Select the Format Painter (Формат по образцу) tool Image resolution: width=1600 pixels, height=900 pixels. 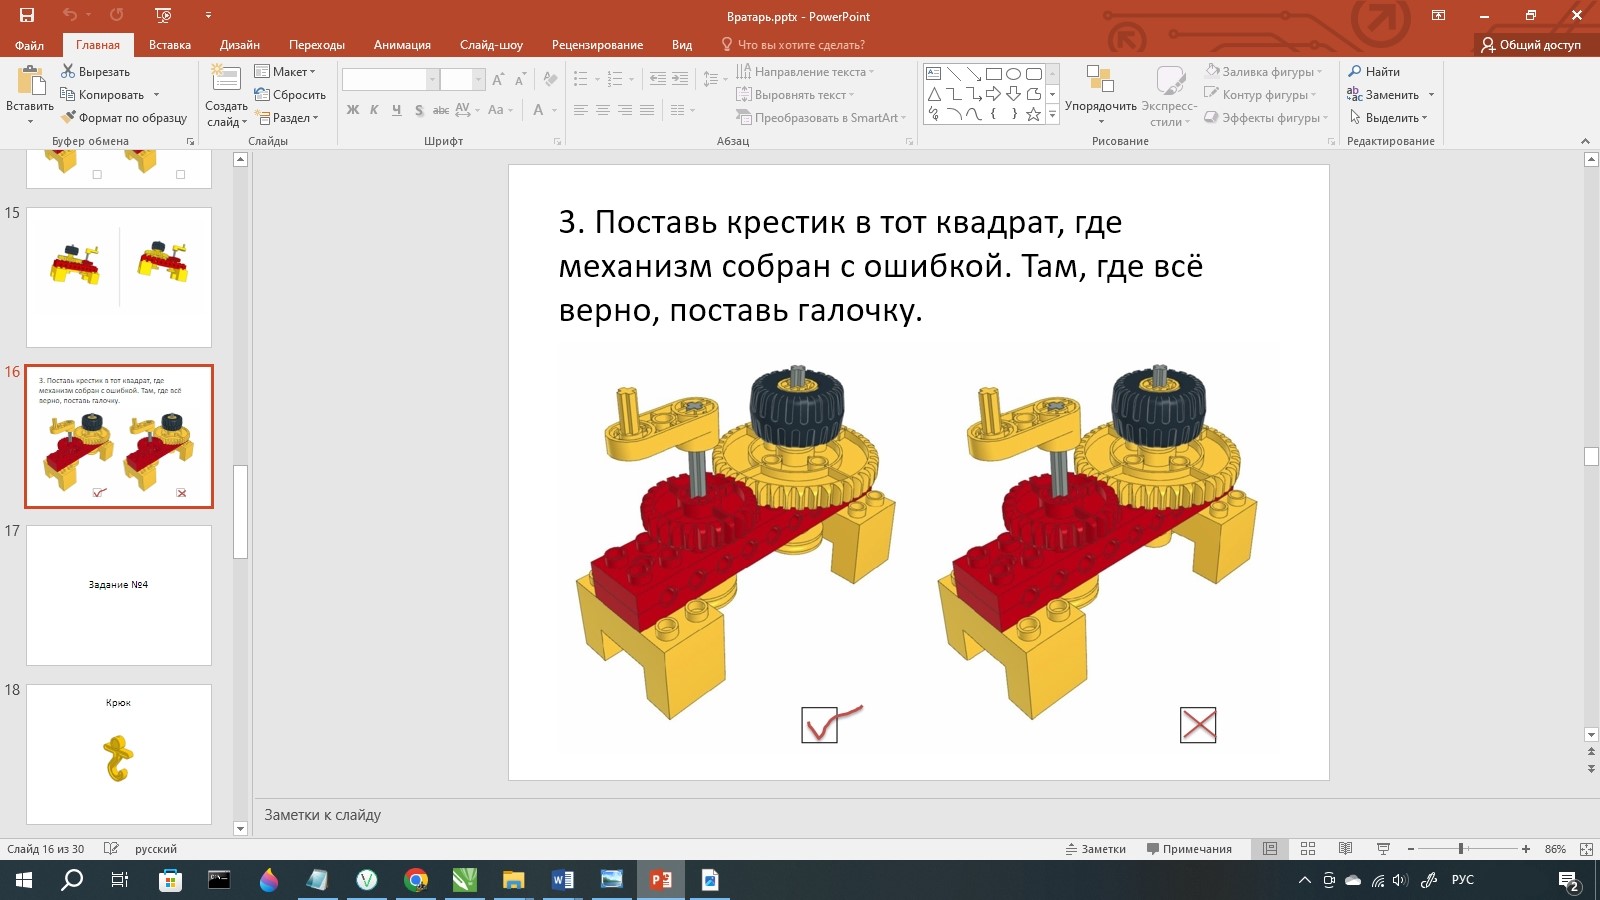[123, 118]
